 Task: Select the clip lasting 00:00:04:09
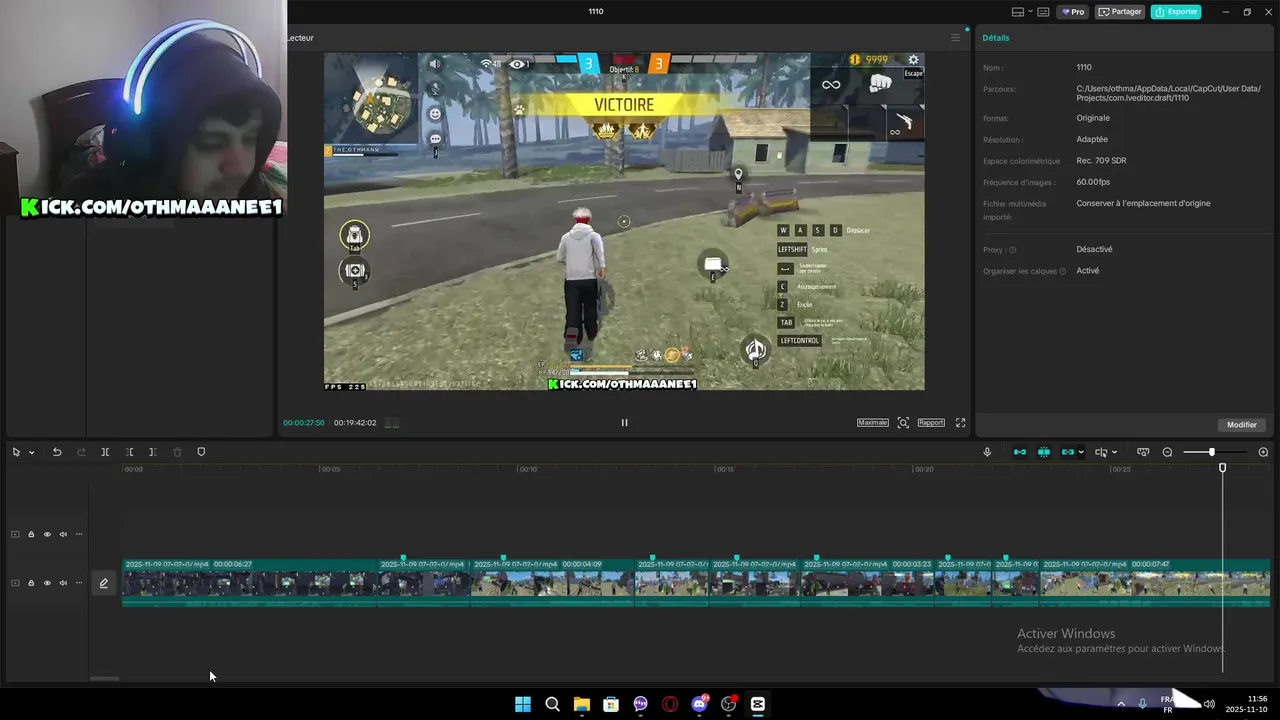coord(552,583)
